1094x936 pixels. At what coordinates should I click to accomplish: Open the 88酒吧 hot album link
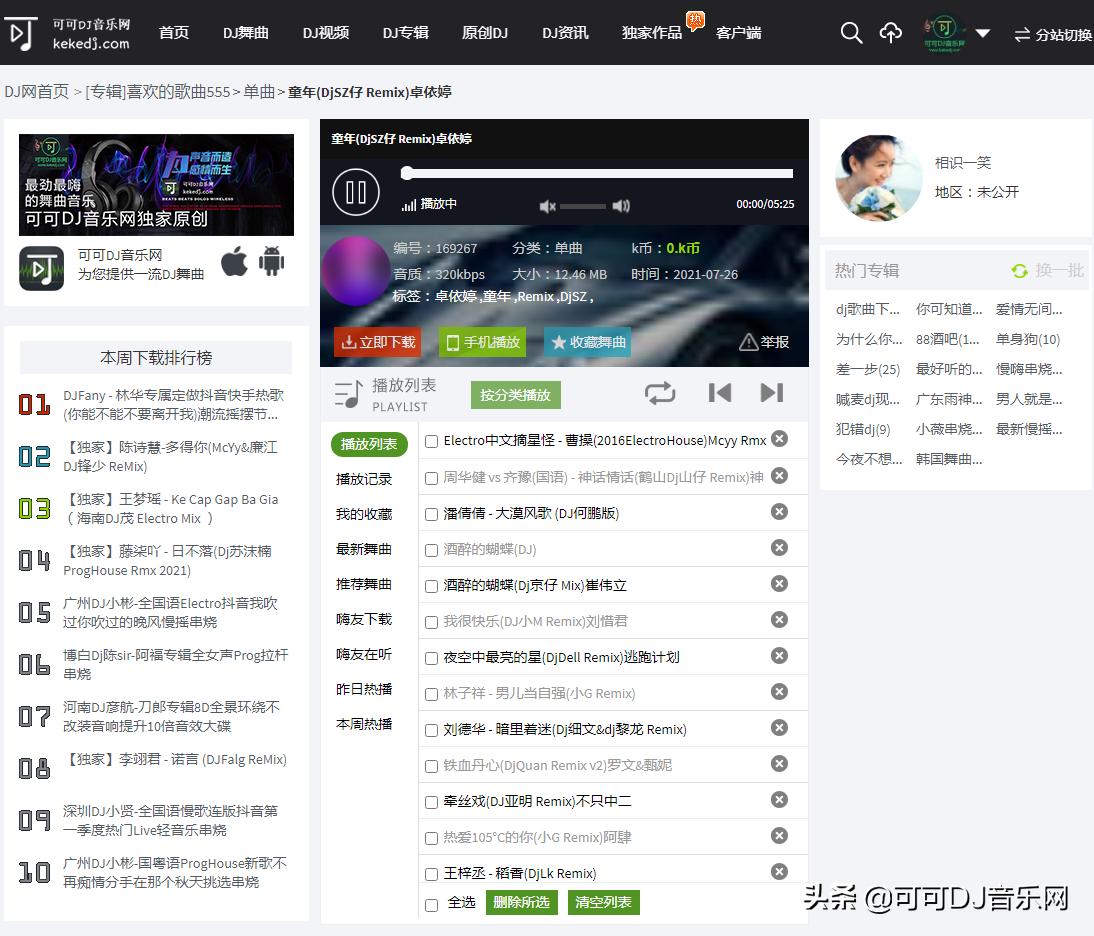(947, 340)
